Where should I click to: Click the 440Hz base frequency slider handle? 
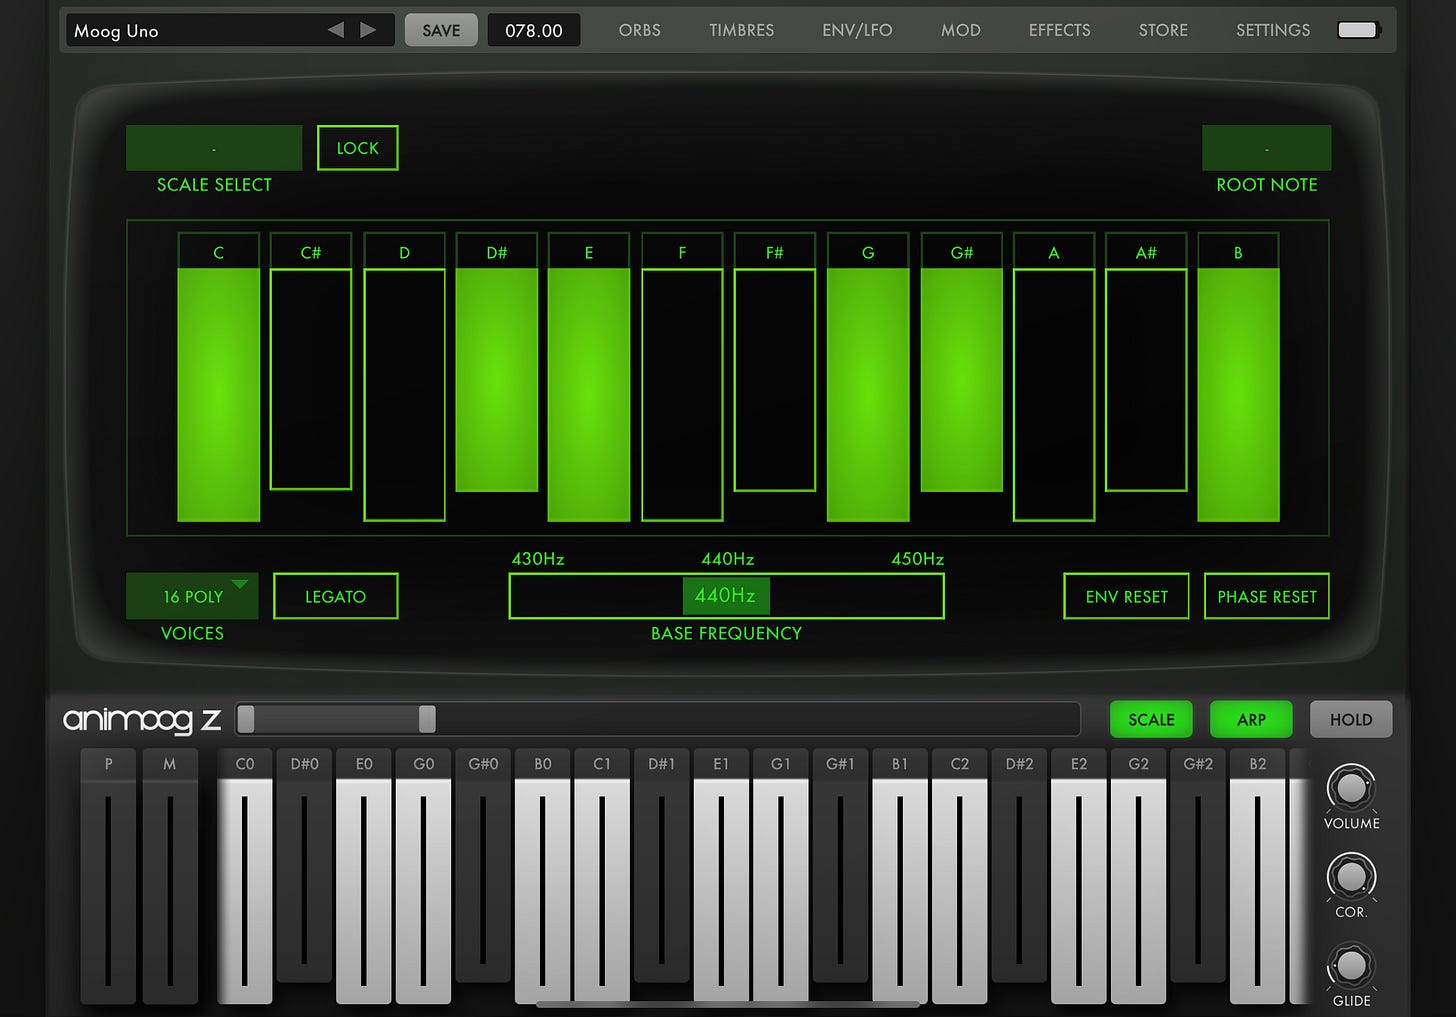(x=726, y=595)
